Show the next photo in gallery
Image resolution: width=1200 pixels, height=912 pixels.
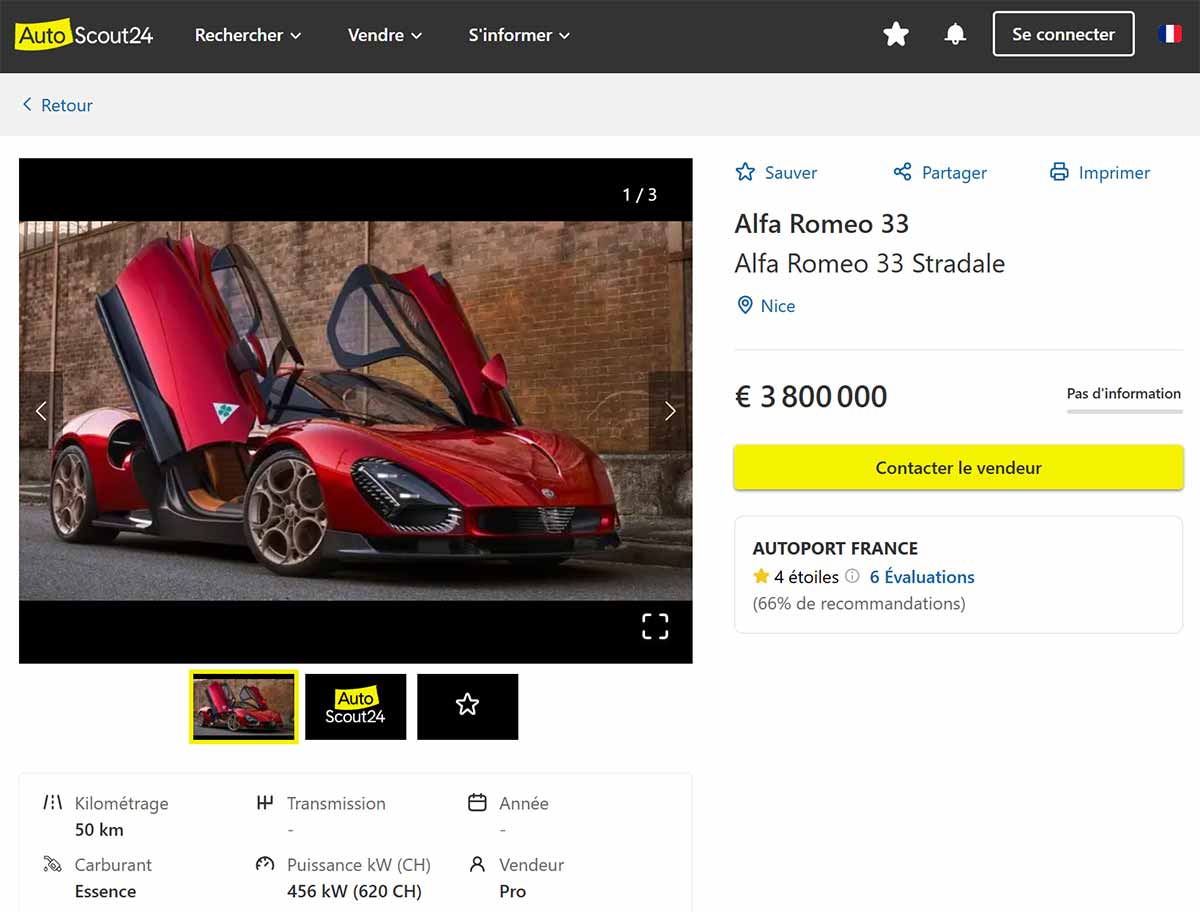[670, 410]
